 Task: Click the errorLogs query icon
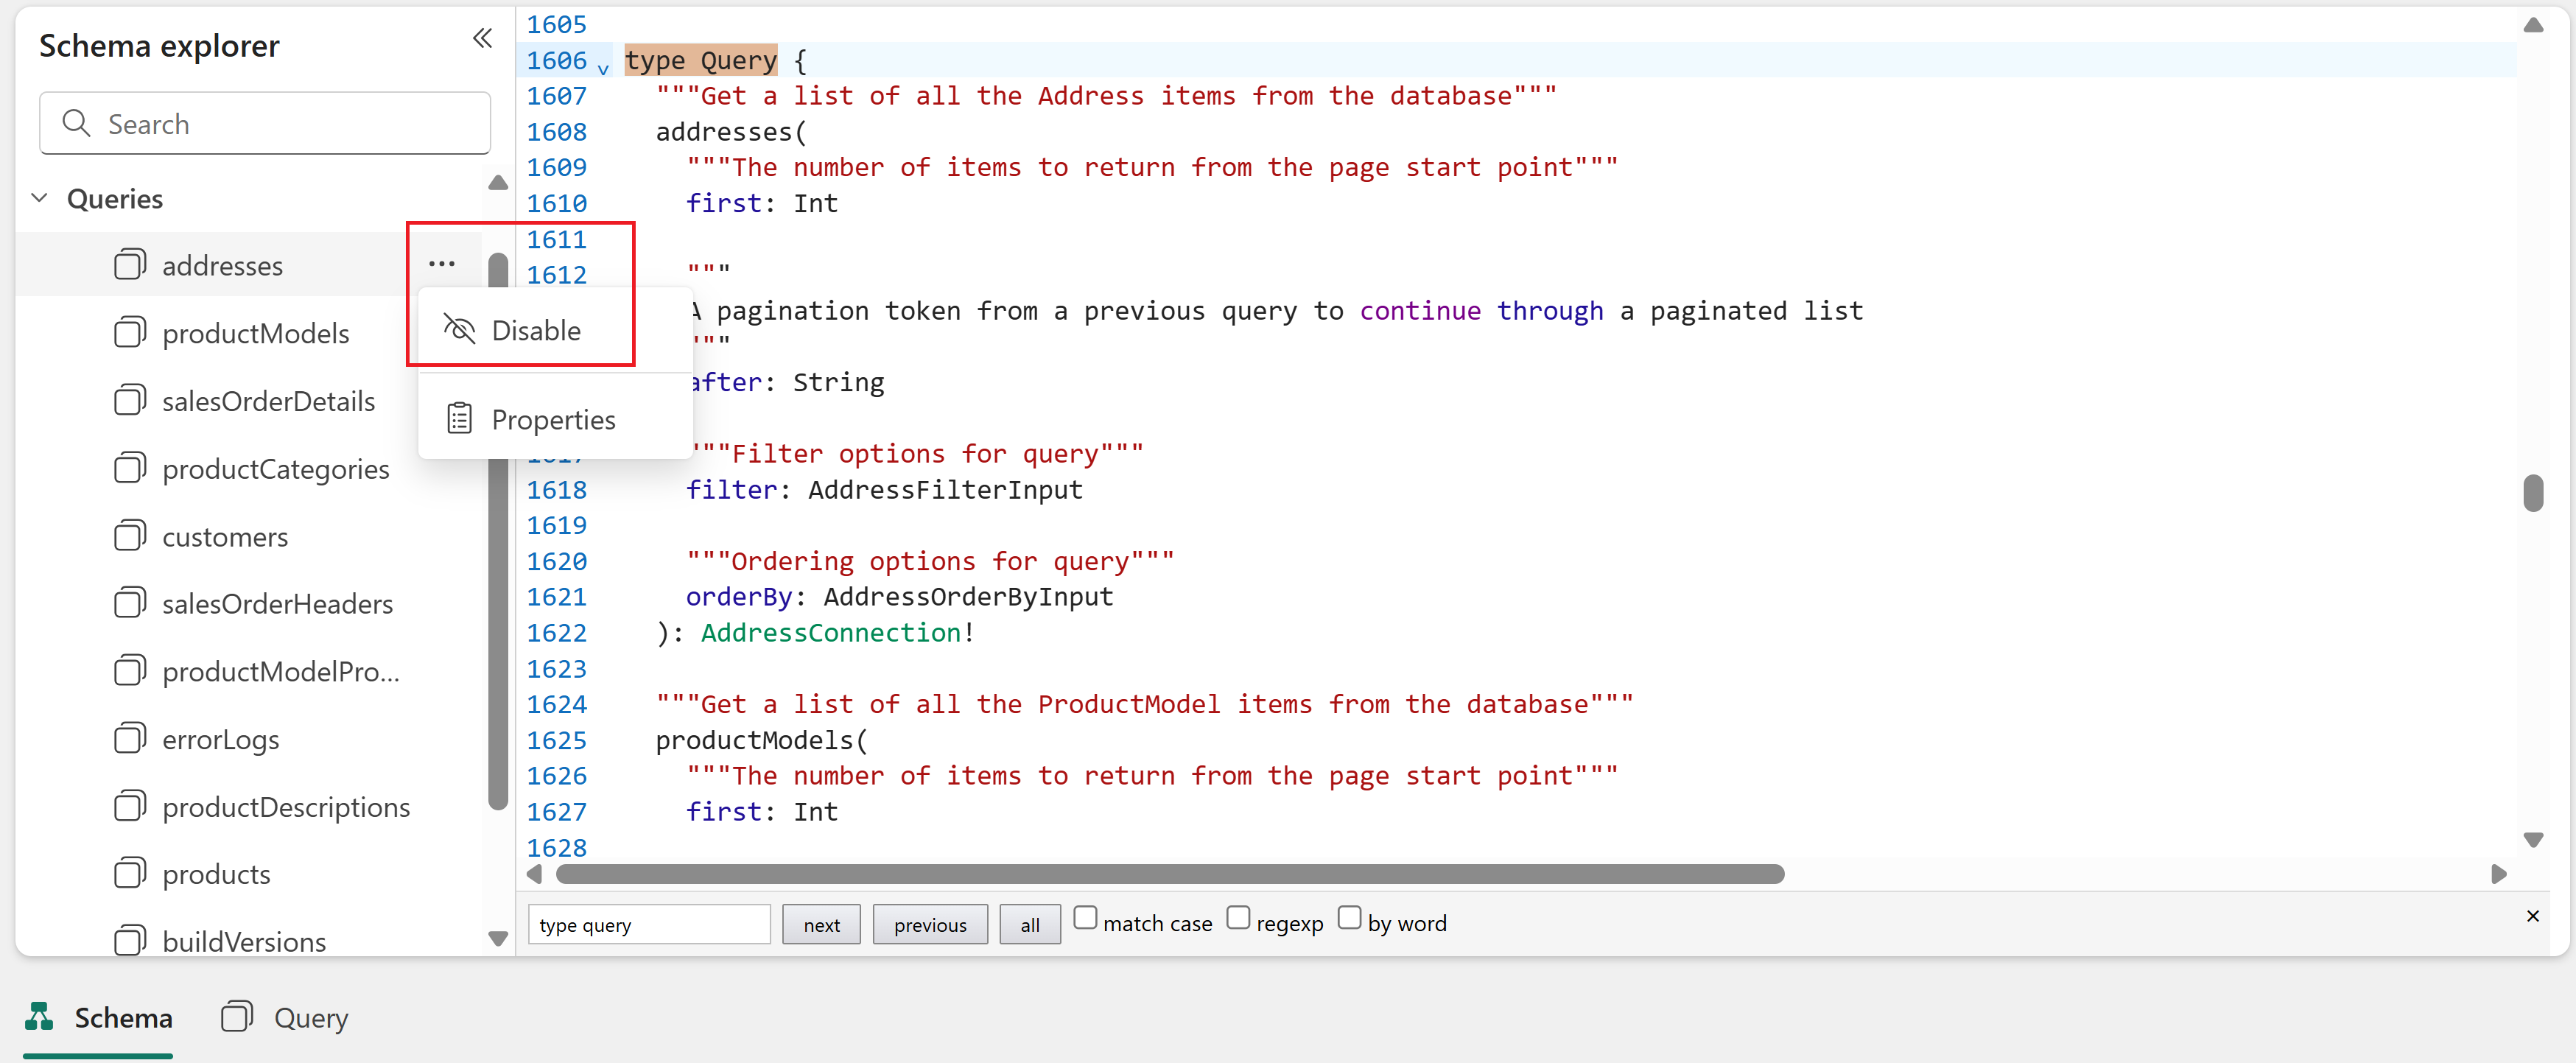pos(130,739)
